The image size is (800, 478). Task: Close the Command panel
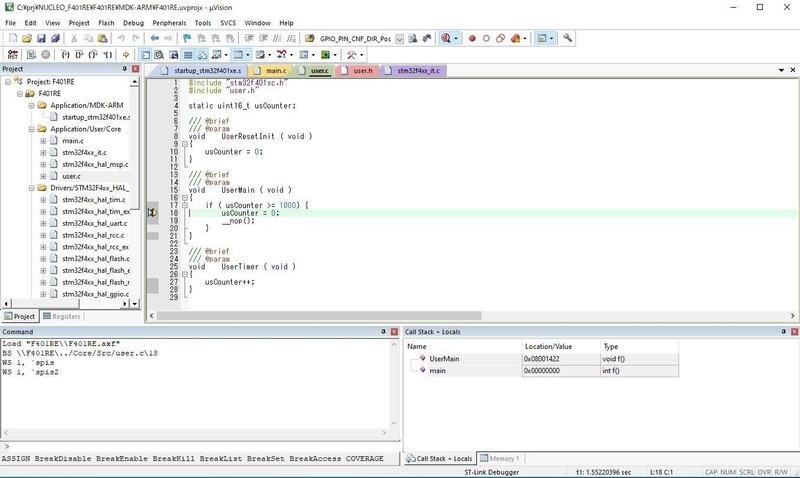394,332
